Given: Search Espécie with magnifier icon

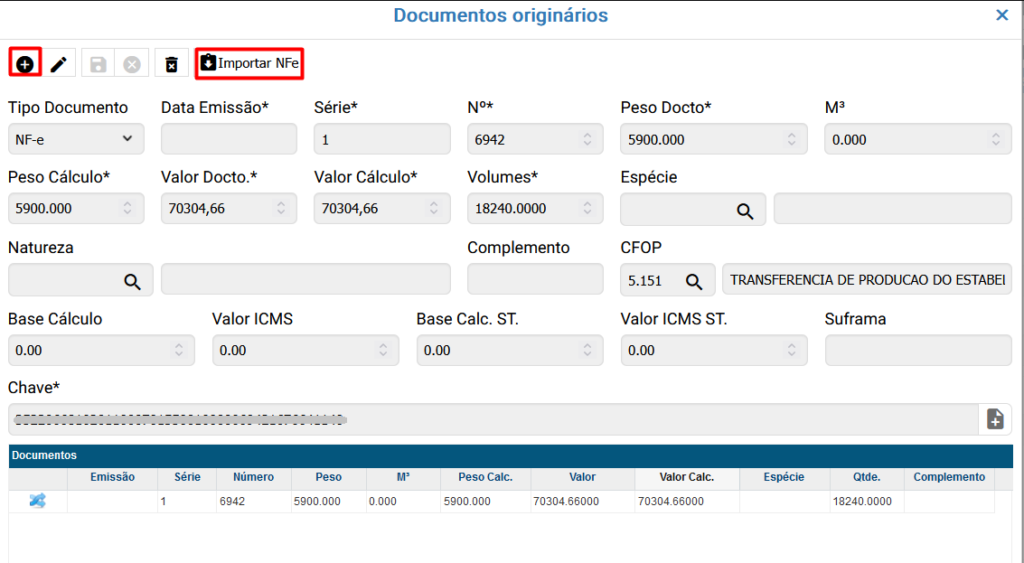Looking at the screenshot, I should click(745, 210).
